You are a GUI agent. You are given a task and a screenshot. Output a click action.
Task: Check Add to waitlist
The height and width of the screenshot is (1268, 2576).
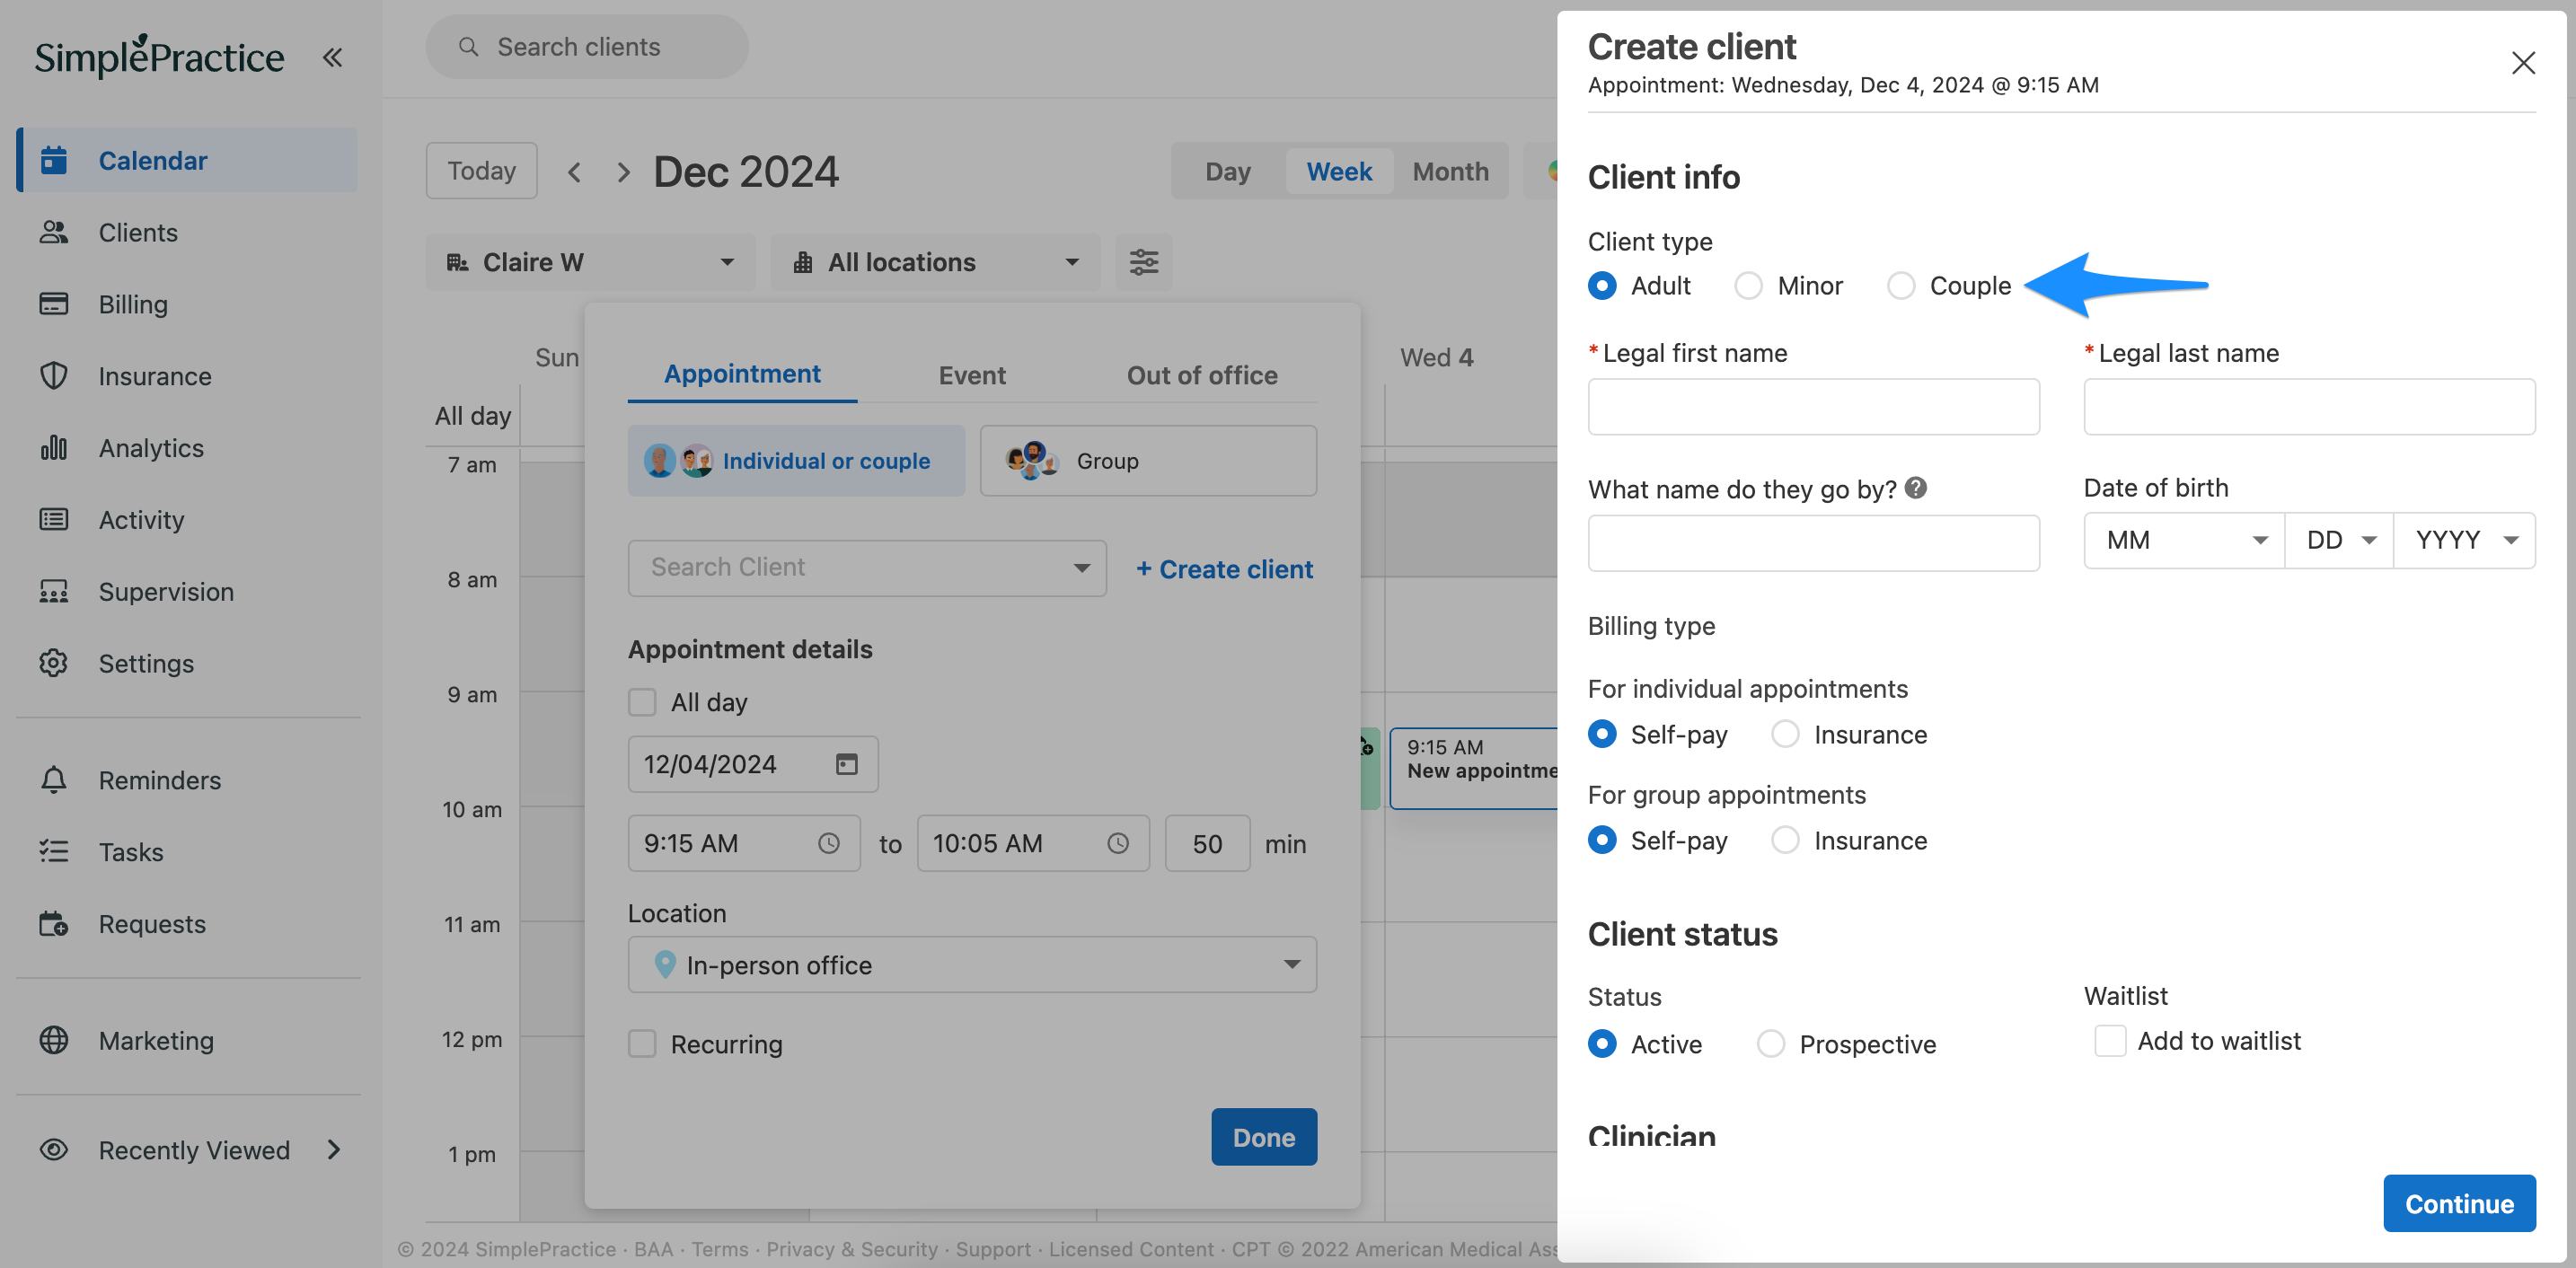point(2110,1041)
